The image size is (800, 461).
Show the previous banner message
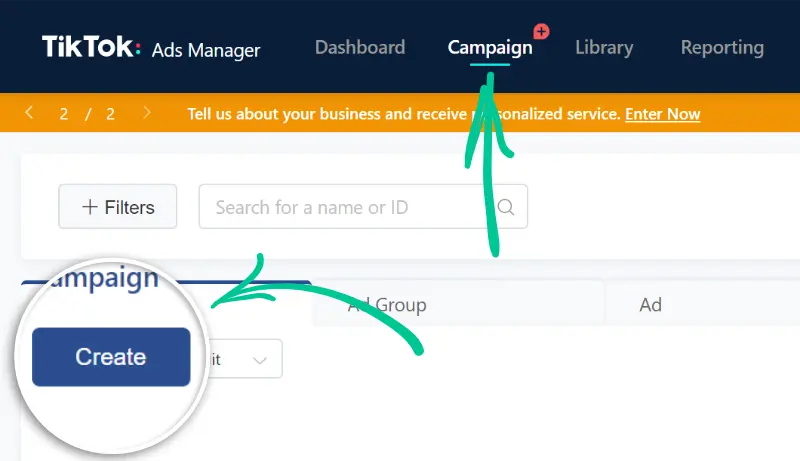(30, 113)
